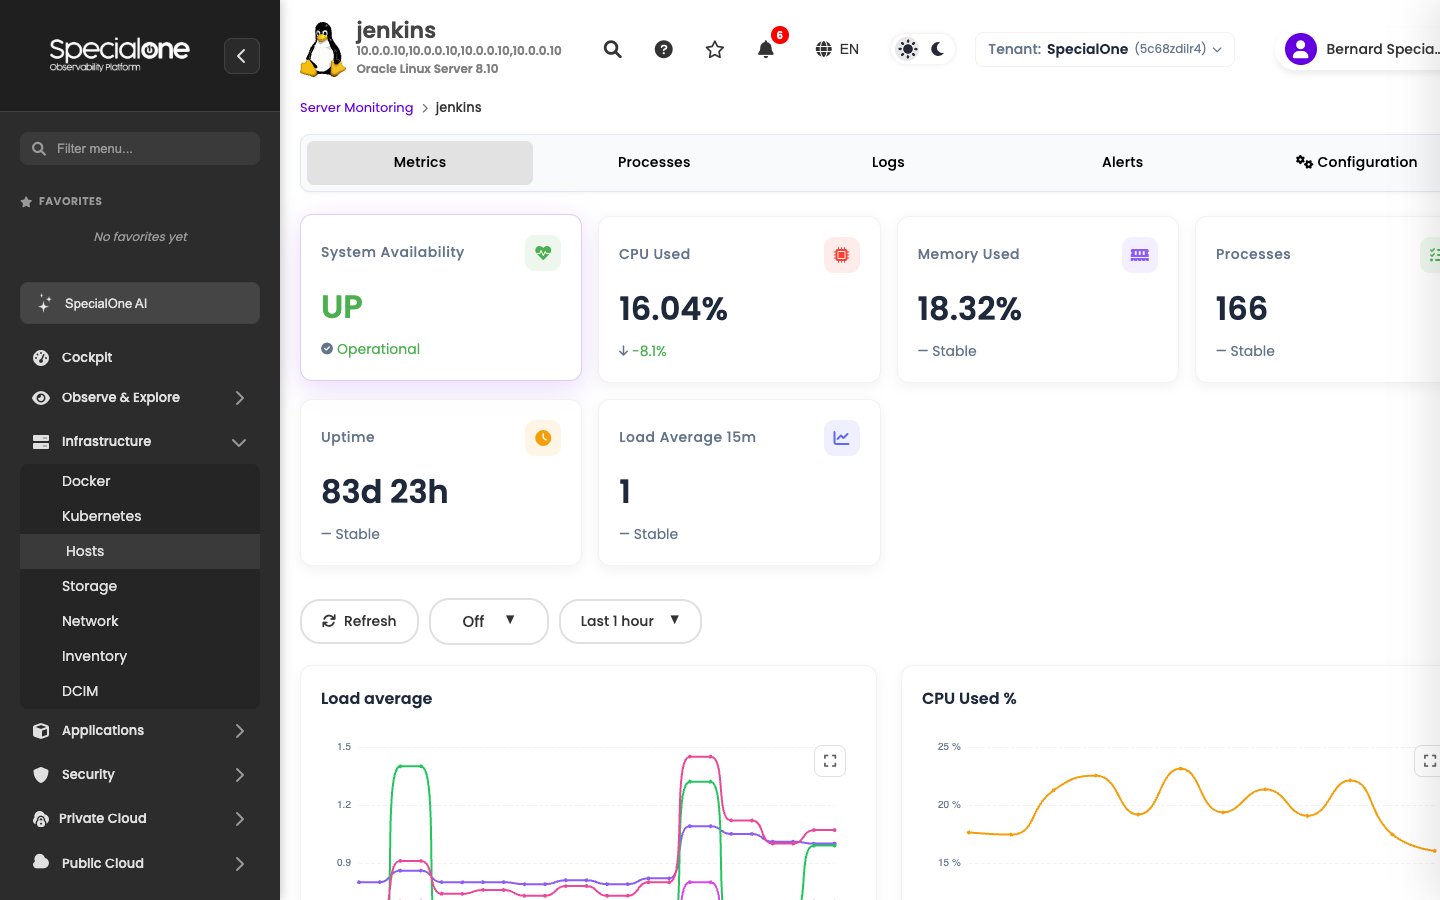Screen dimensions: 1440x900
Task: Open the Tenant SpecialOne dropdown
Action: click(1105, 49)
